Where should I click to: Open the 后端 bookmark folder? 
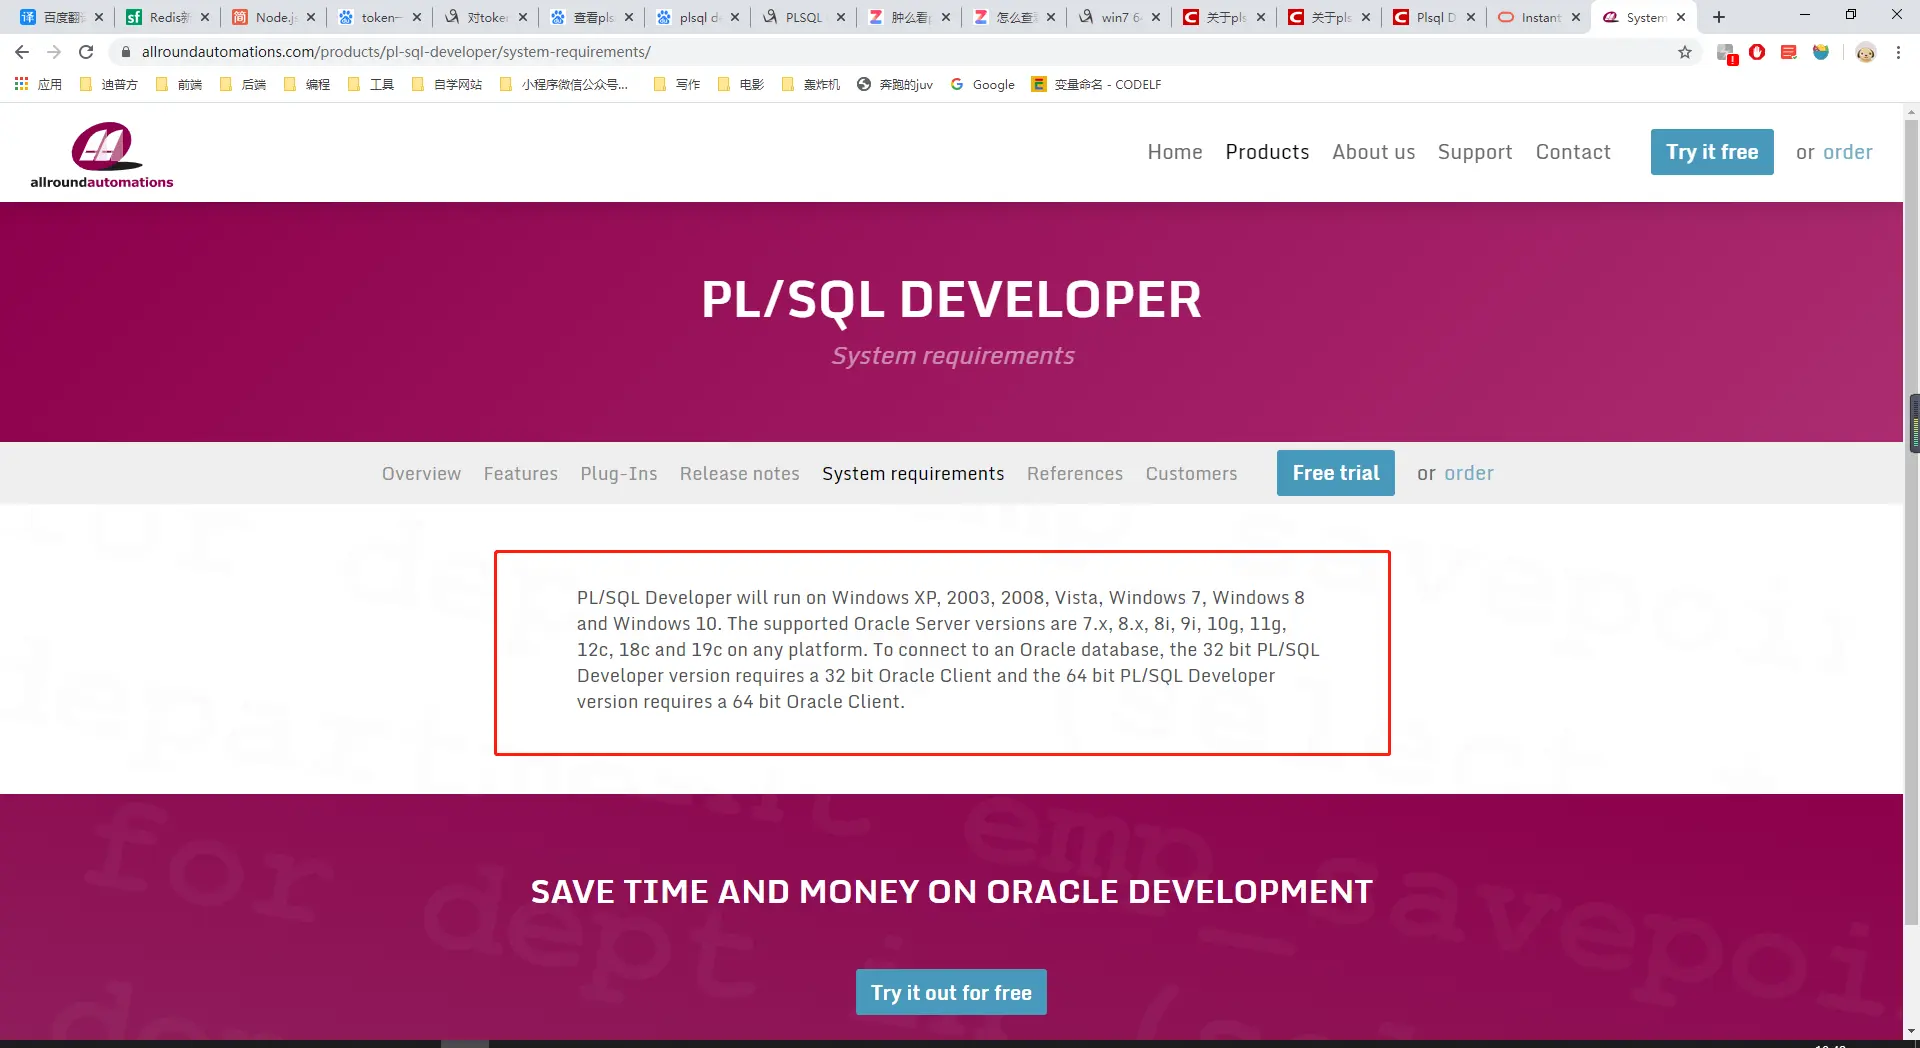243,85
